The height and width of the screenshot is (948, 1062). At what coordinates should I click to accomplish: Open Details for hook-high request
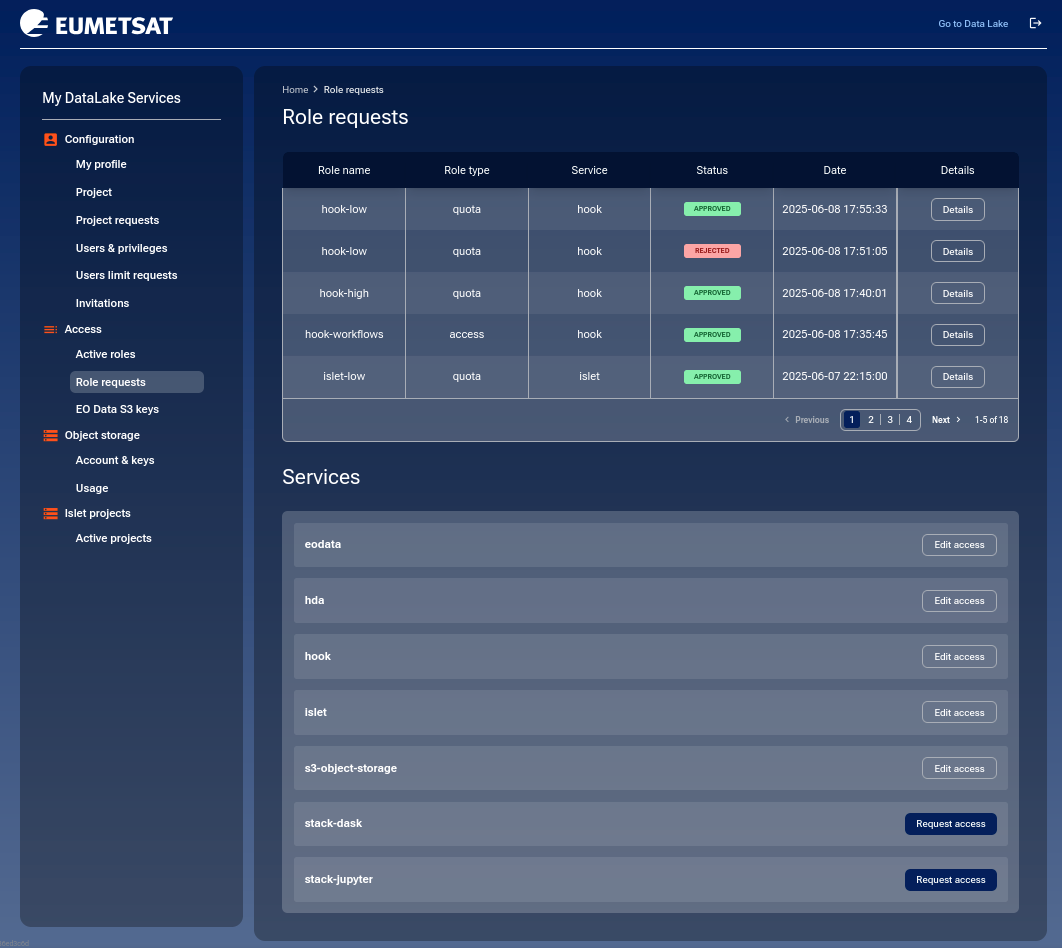pos(957,293)
